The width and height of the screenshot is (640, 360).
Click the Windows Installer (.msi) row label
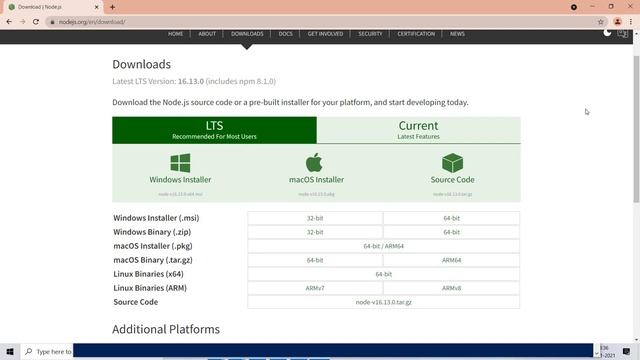[156, 218]
